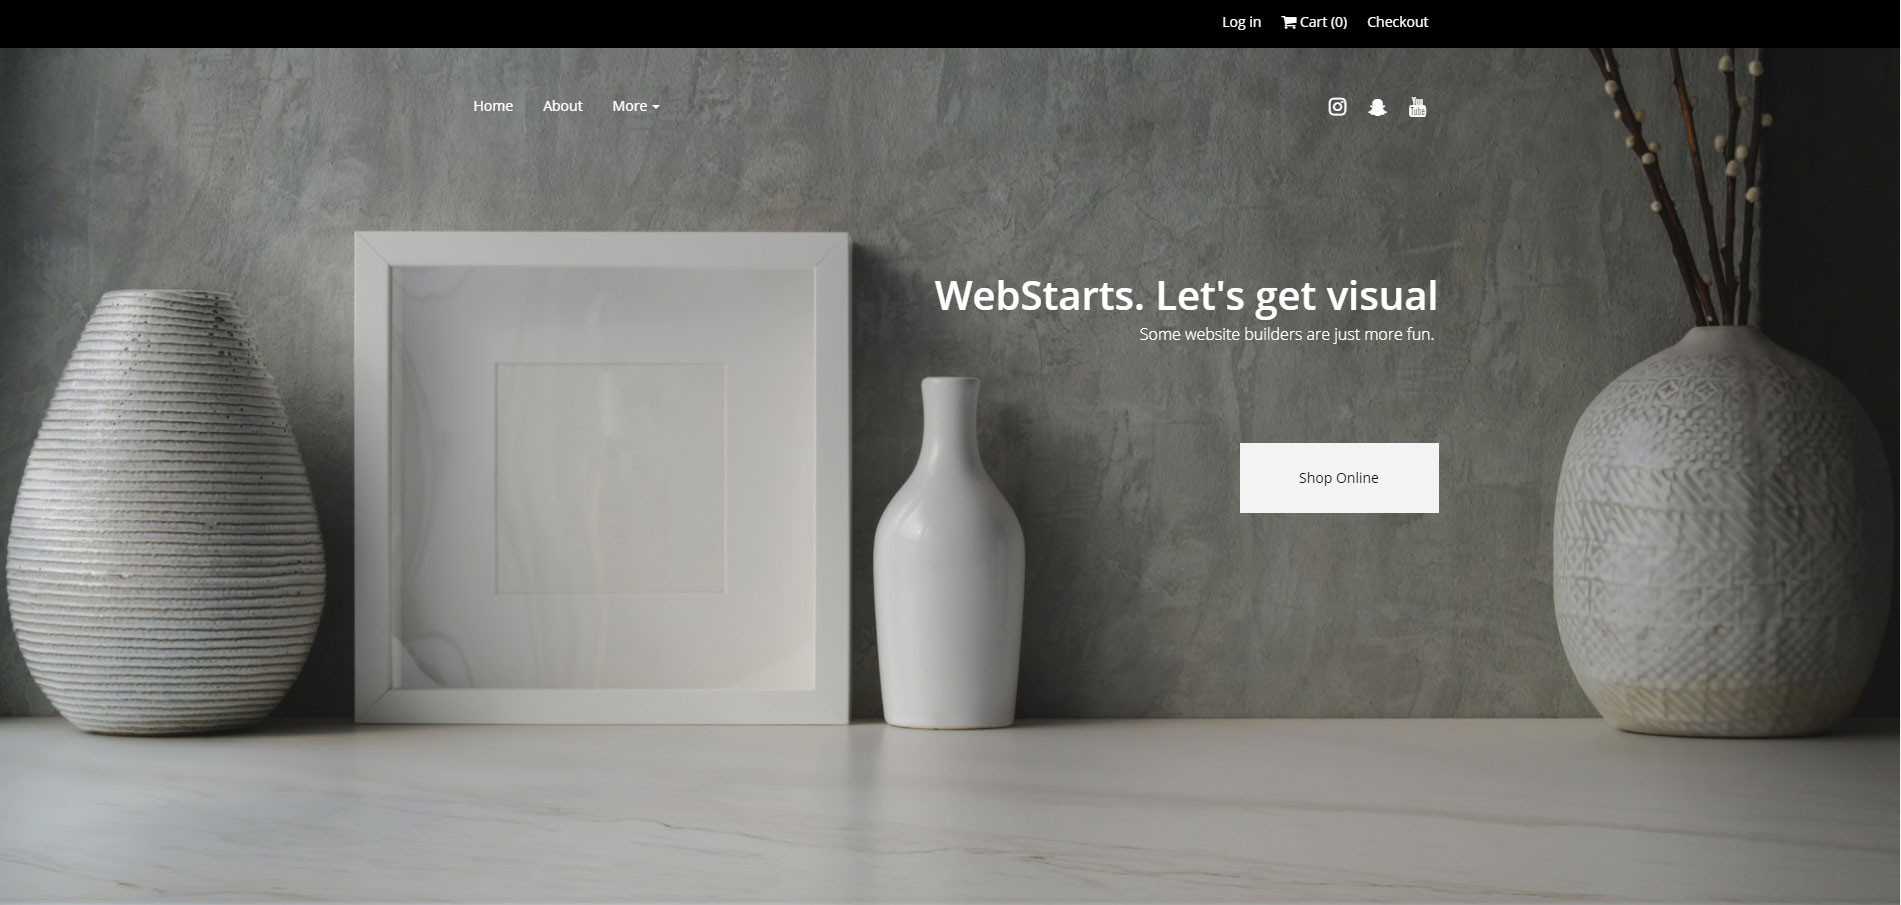Open the Instagram social icon
The height and width of the screenshot is (905, 1901).
coord(1337,107)
